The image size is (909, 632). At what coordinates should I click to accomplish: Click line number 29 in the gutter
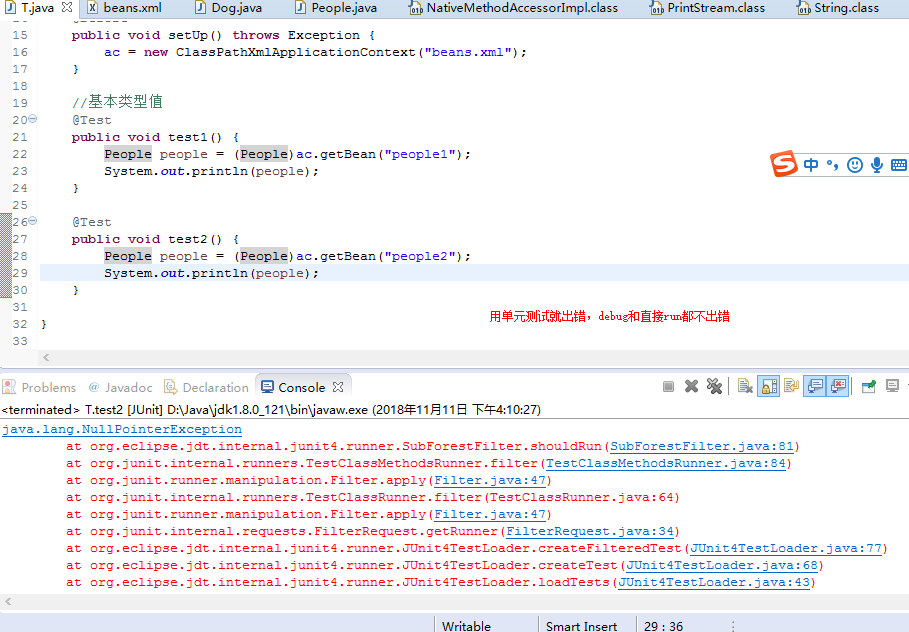point(20,273)
